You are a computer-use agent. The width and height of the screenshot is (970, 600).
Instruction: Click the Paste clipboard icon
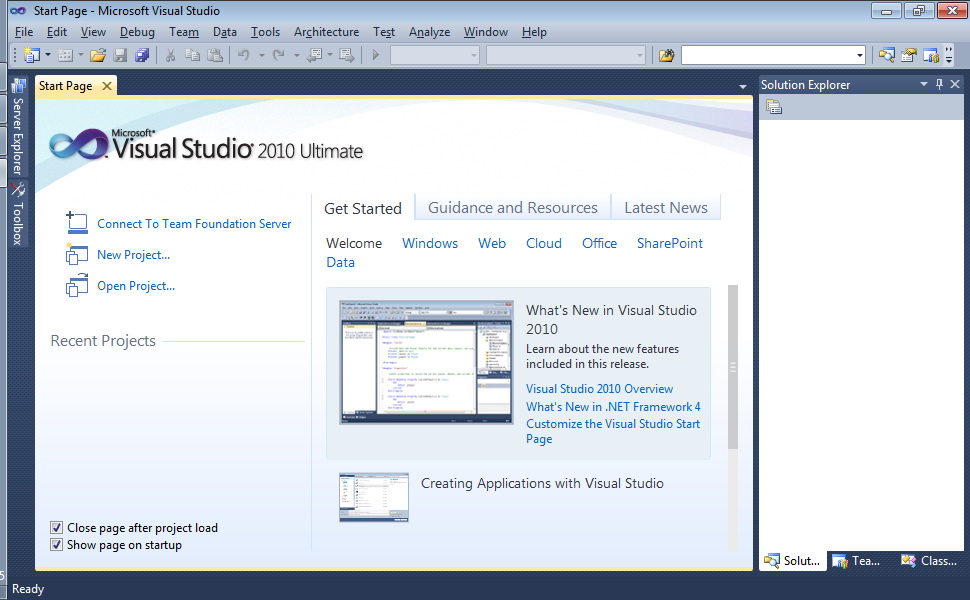tap(215, 55)
